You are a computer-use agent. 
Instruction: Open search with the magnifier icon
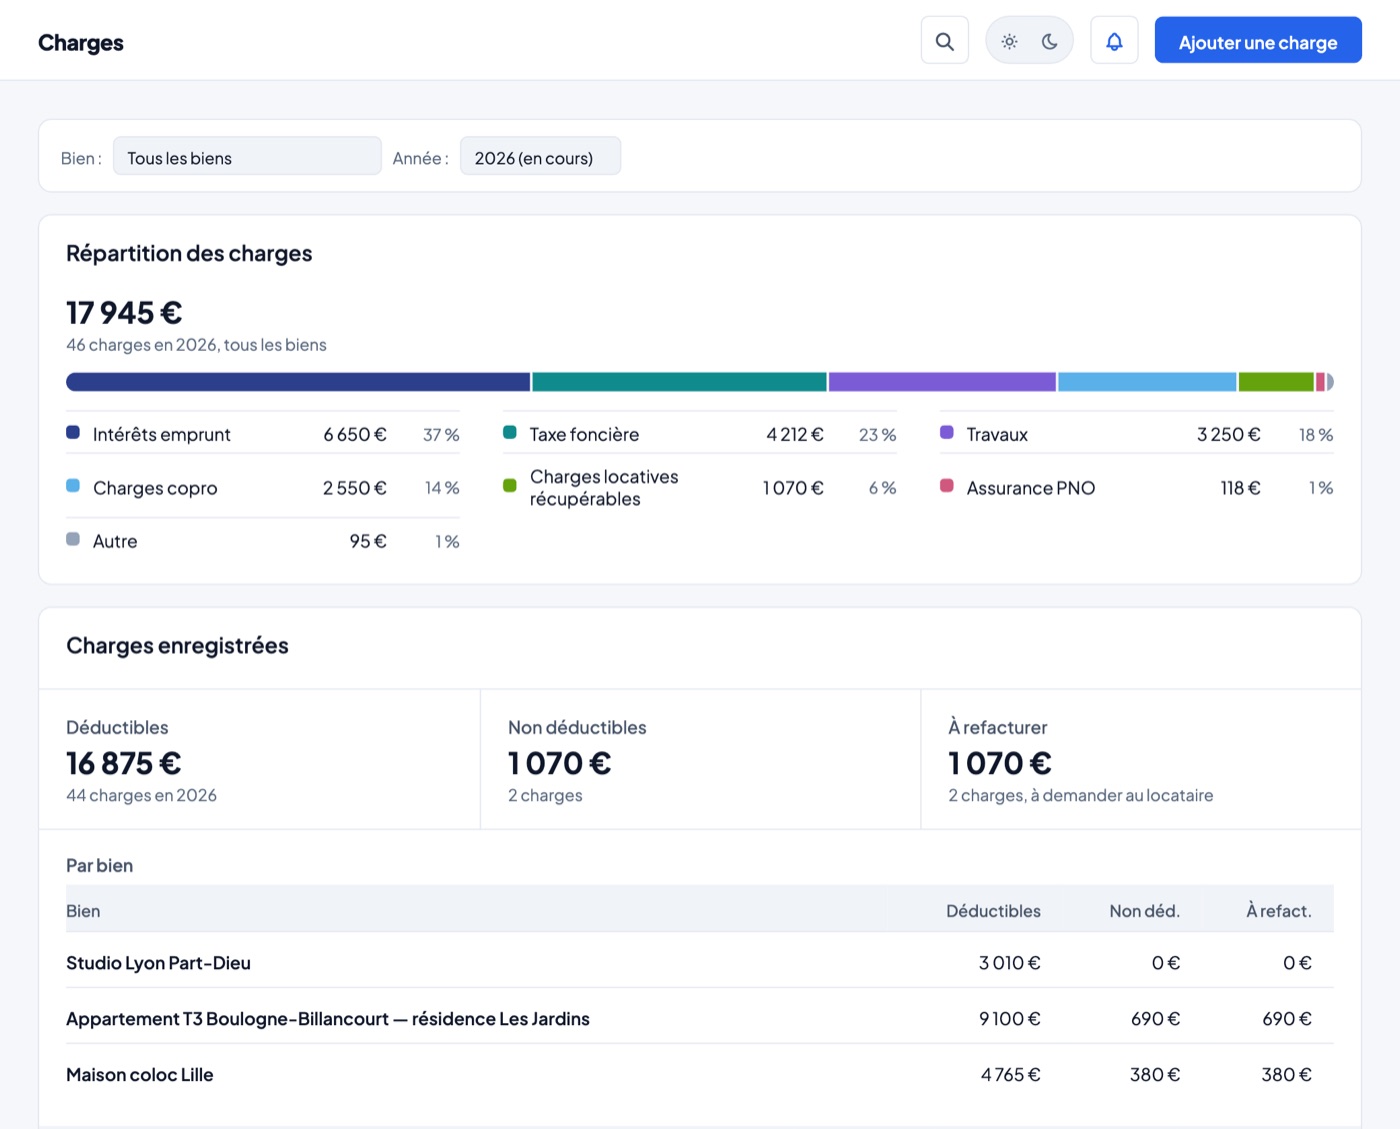coord(944,41)
